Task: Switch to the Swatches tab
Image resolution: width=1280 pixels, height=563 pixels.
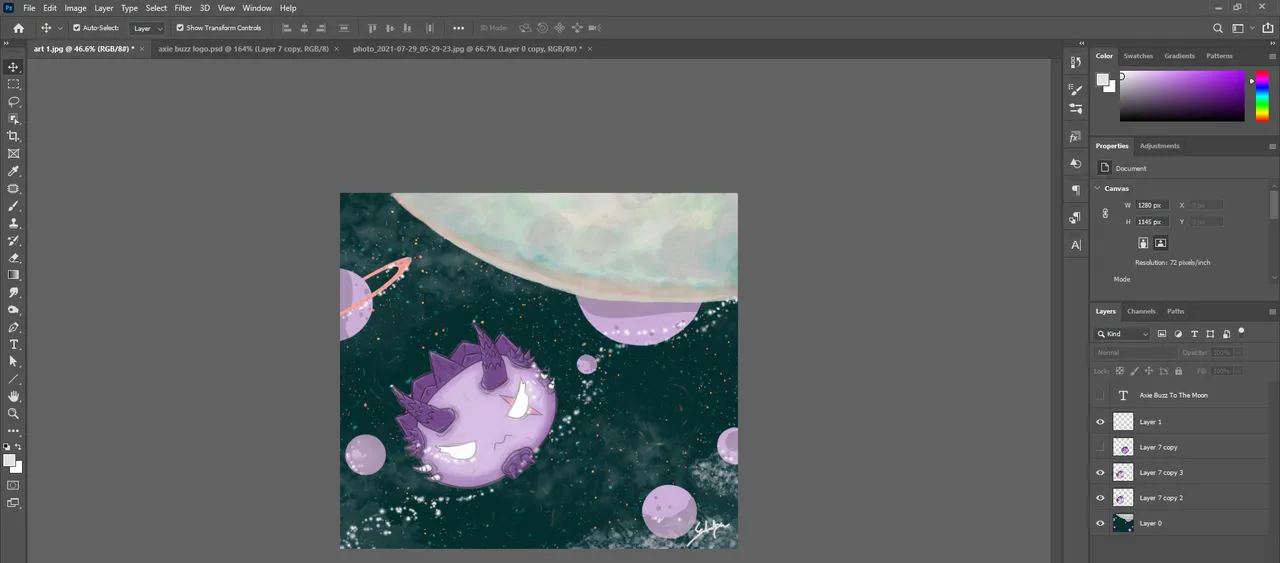Action: coord(1138,56)
